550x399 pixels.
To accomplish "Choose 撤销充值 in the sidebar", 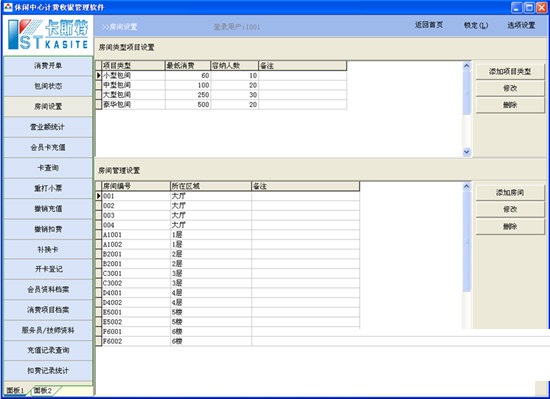I will 48,209.
